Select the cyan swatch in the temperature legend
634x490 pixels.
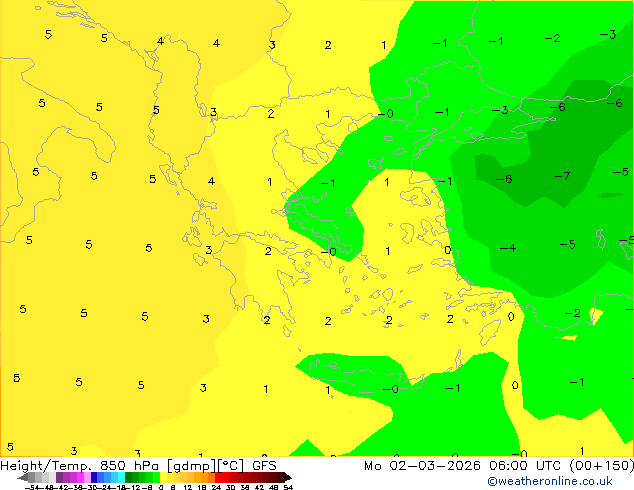(x=121, y=478)
